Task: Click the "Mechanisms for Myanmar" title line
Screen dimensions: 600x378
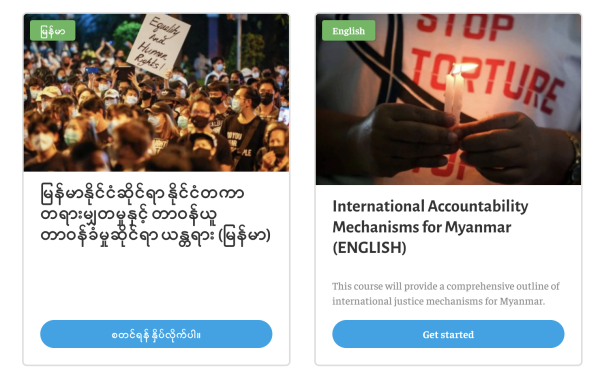Action: (422, 227)
